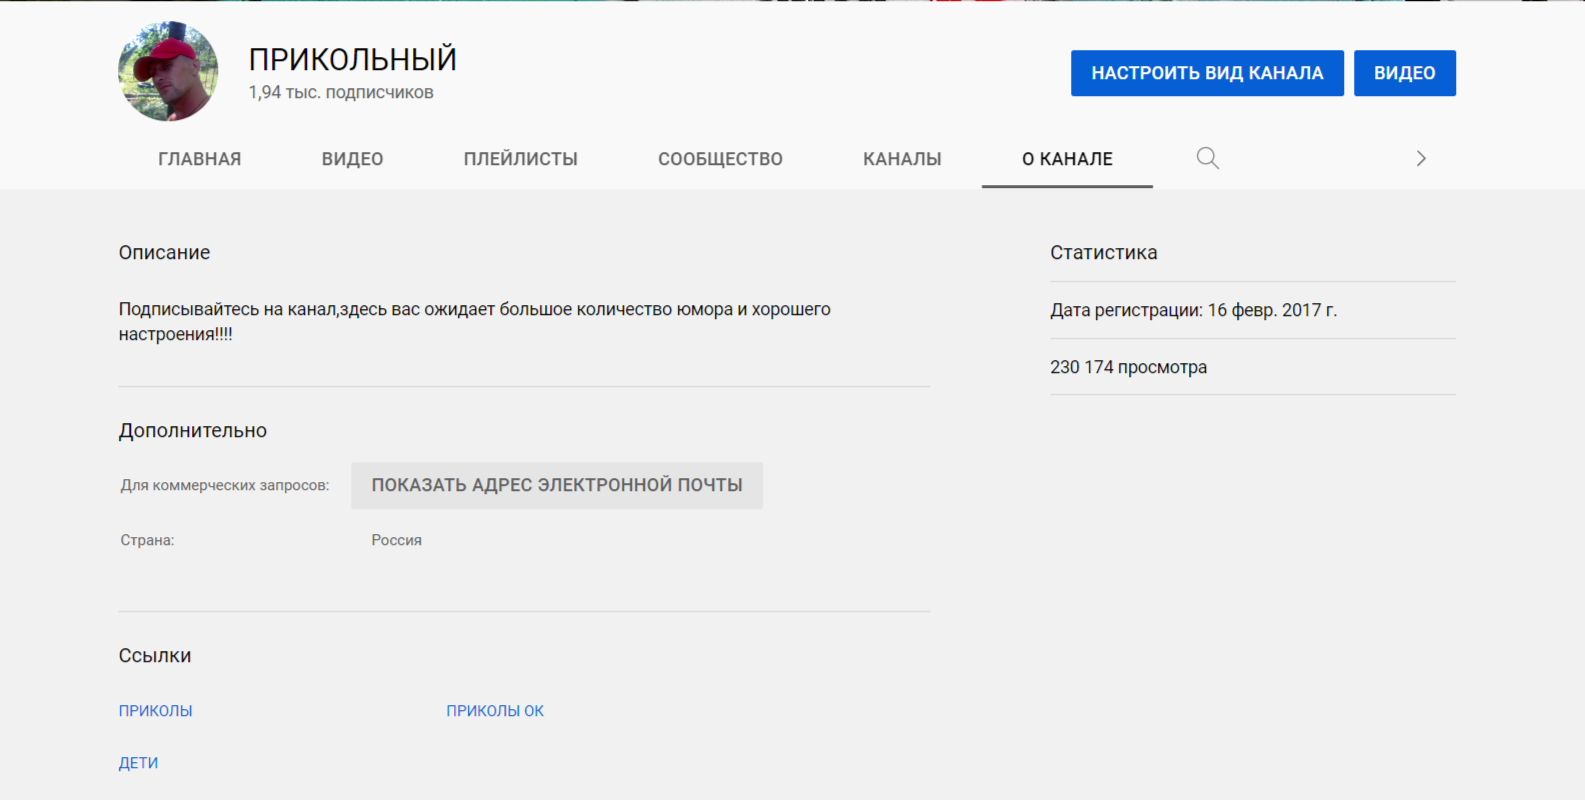
Task: Go to the КАНАЛЫ tab
Action: point(902,159)
